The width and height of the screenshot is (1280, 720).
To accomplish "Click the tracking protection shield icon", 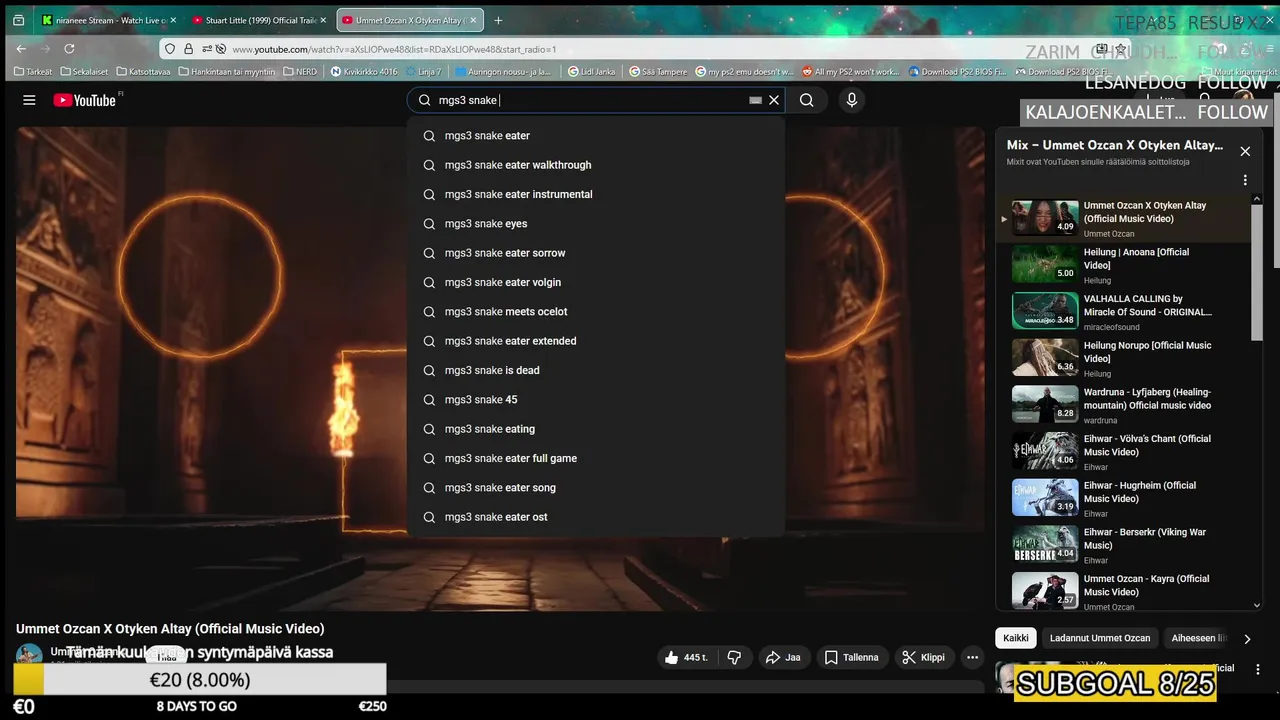I will tap(170, 49).
